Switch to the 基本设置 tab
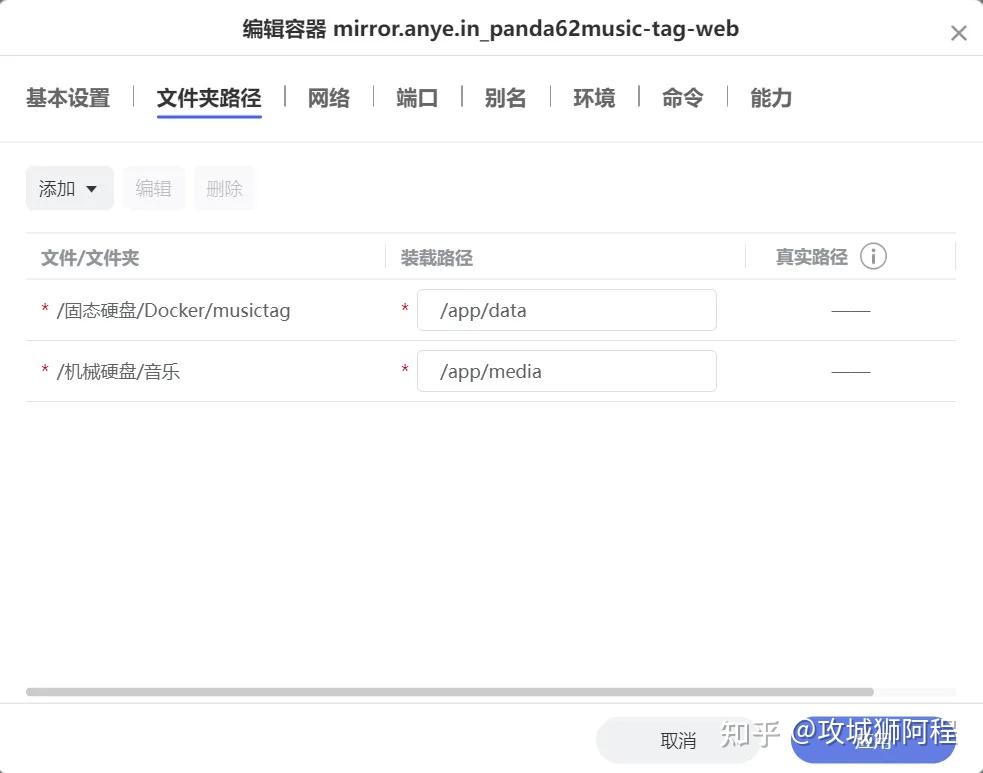Screen dimensions: 983x773 pyautogui.click(x=66, y=97)
